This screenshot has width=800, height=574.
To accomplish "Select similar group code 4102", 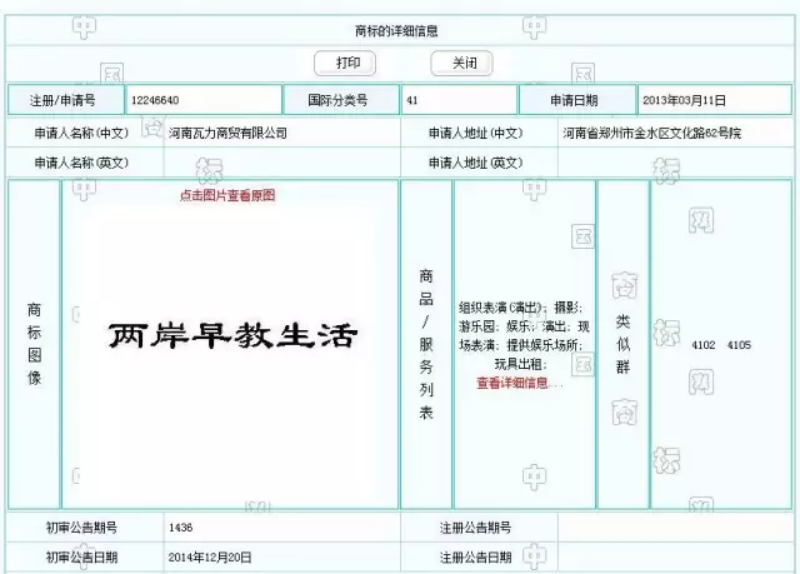I will (704, 345).
